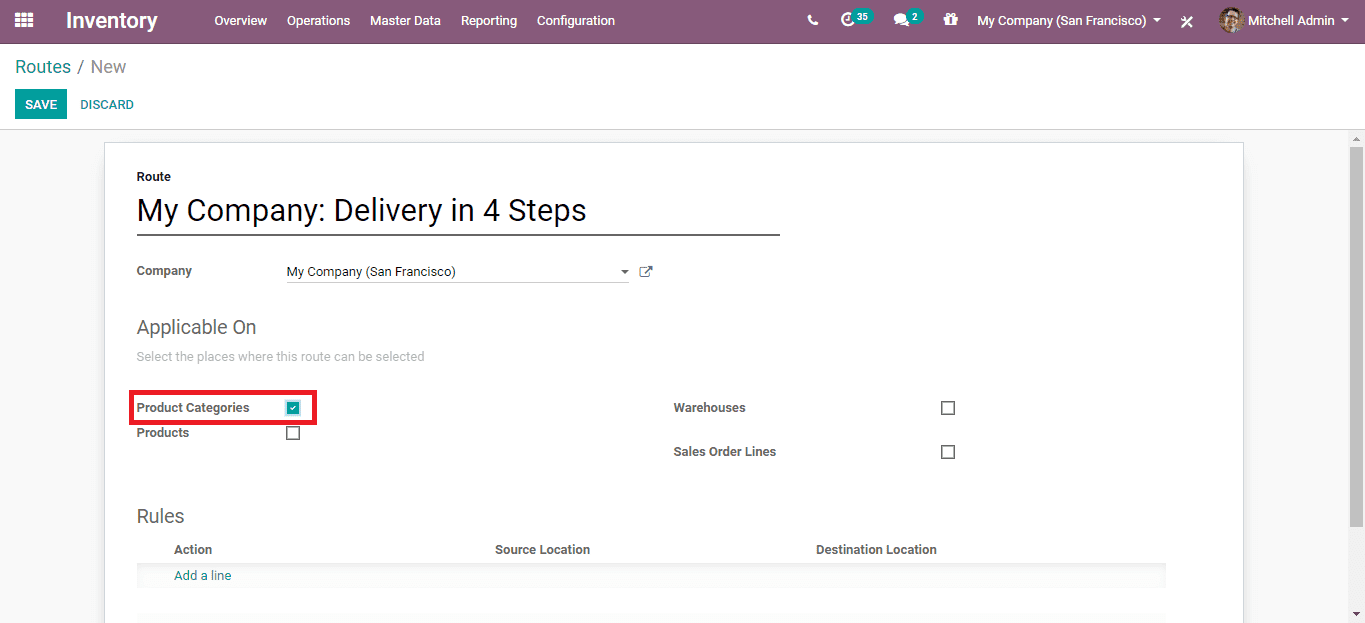This screenshot has height=623, width=1365.
Task: Click the Warehouses label
Action: pyautogui.click(x=710, y=408)
